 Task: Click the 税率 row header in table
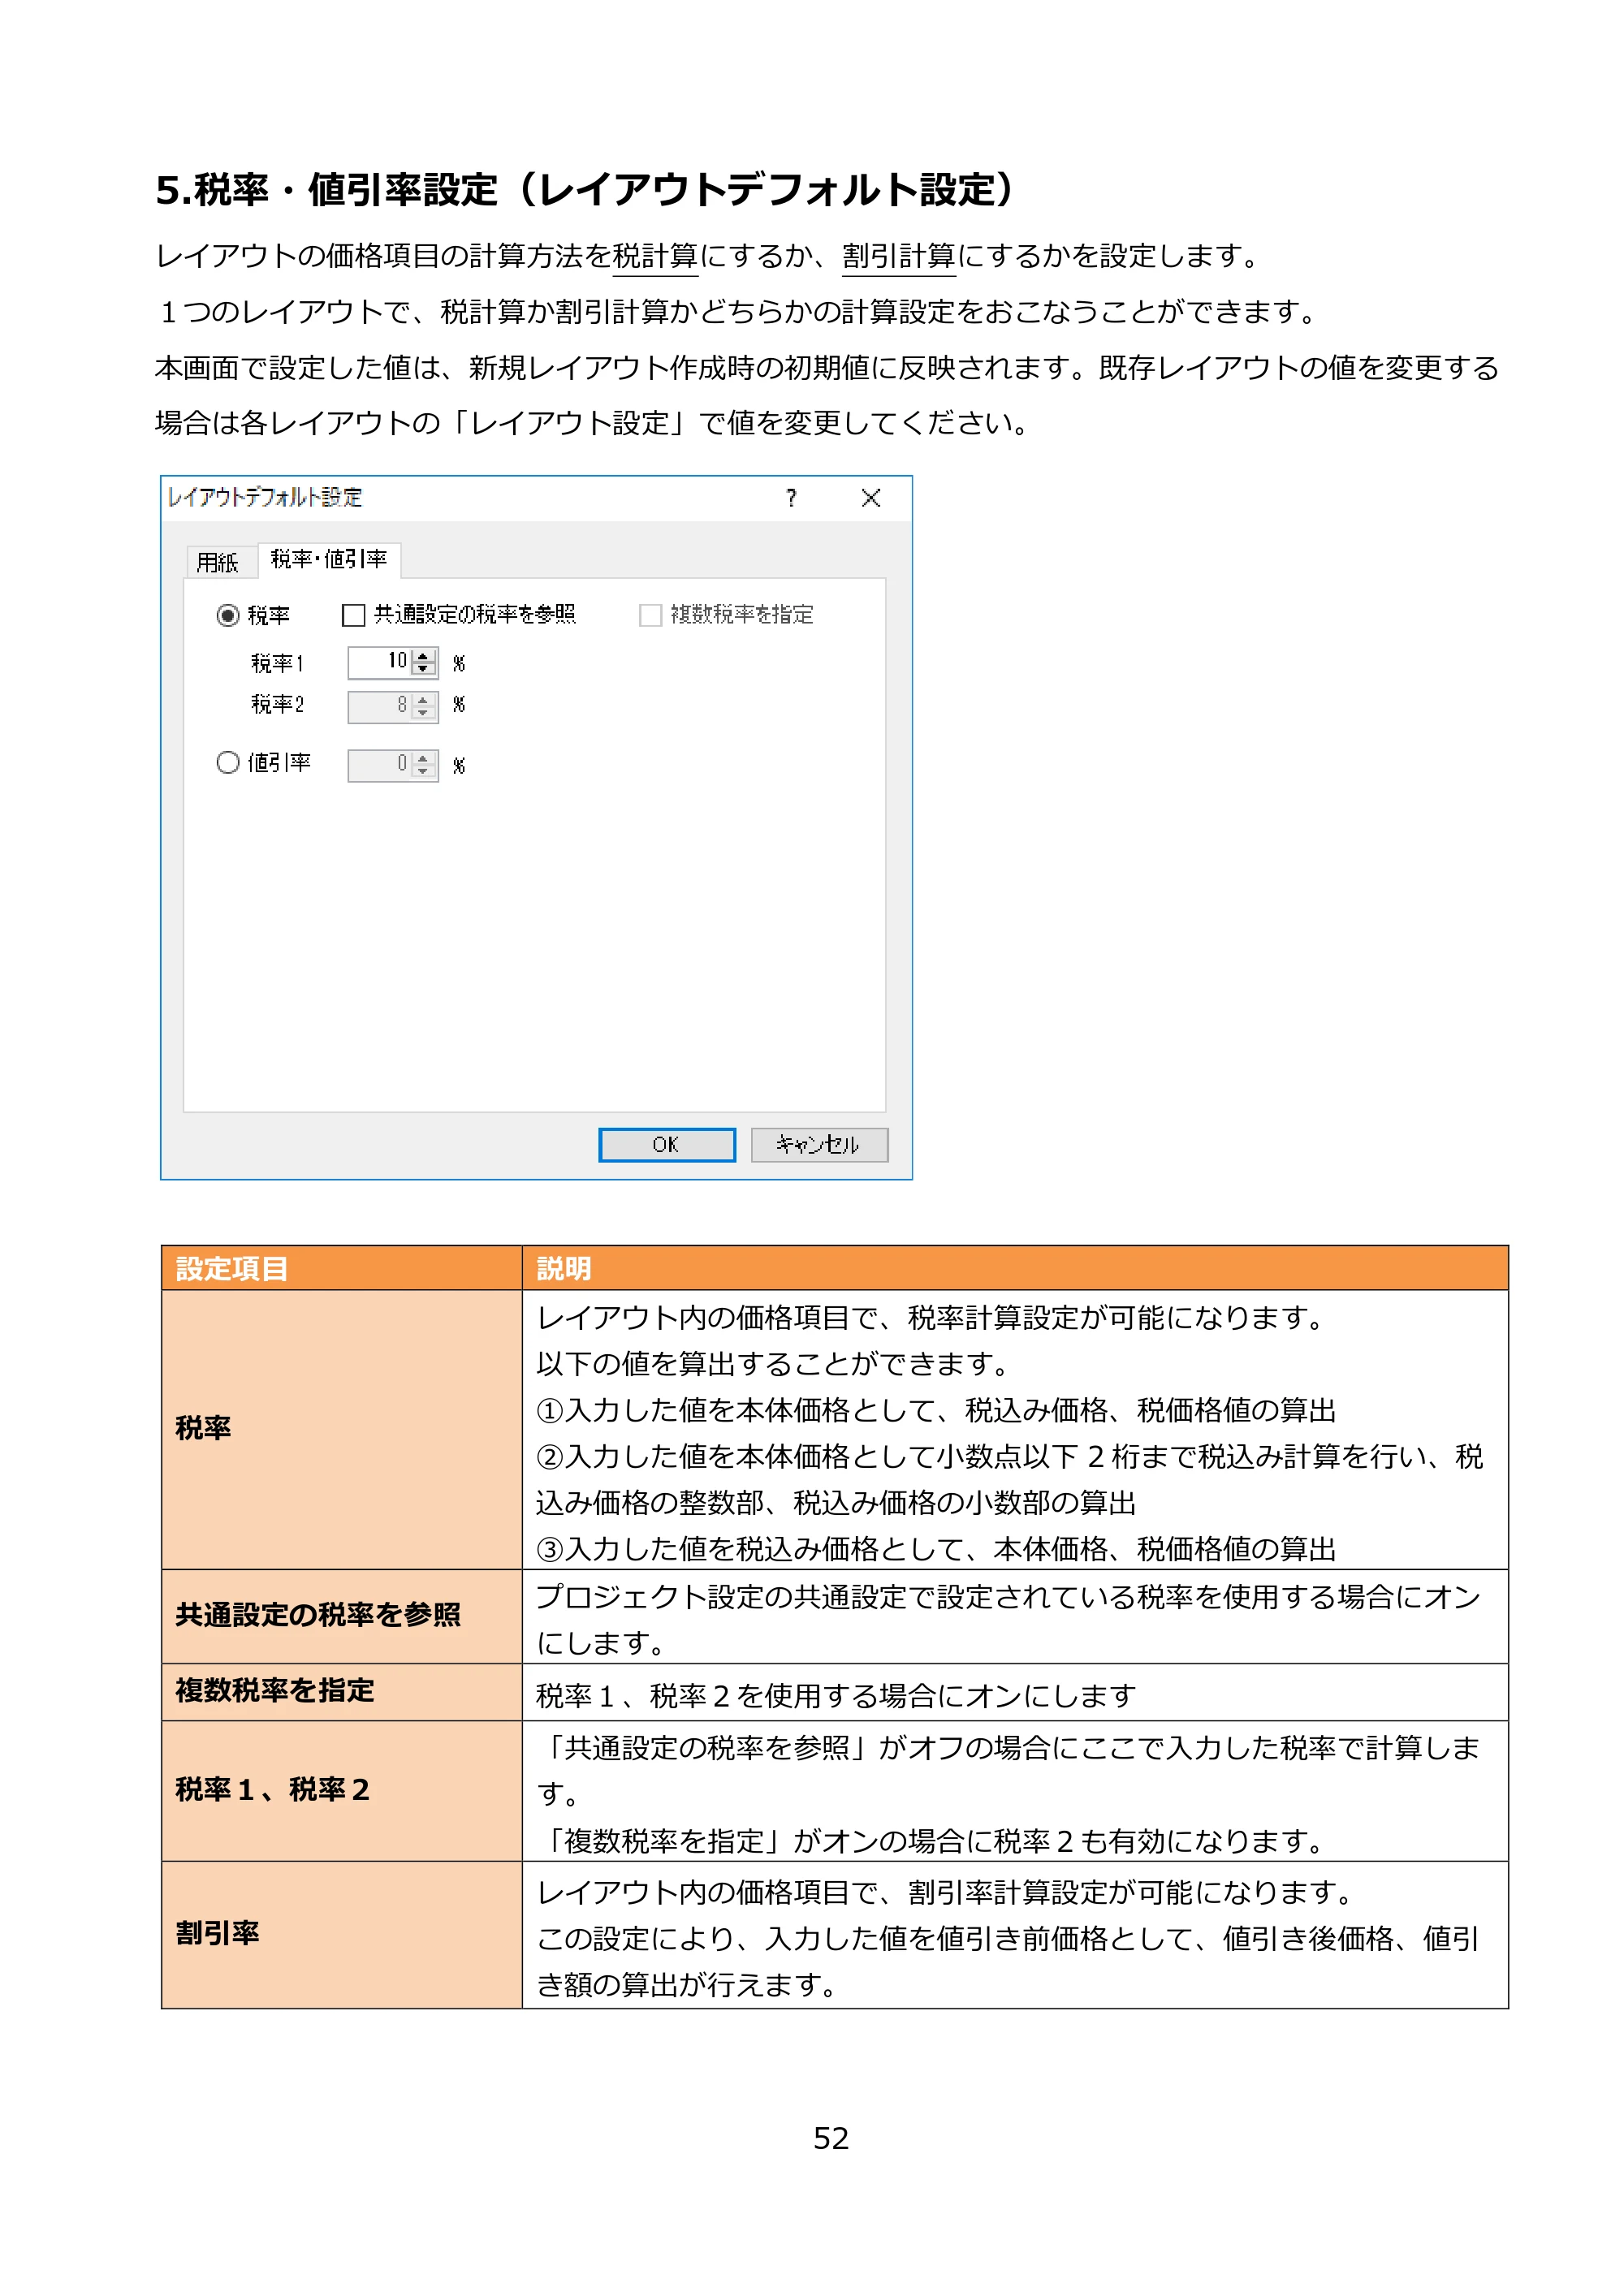point(342,1429)
